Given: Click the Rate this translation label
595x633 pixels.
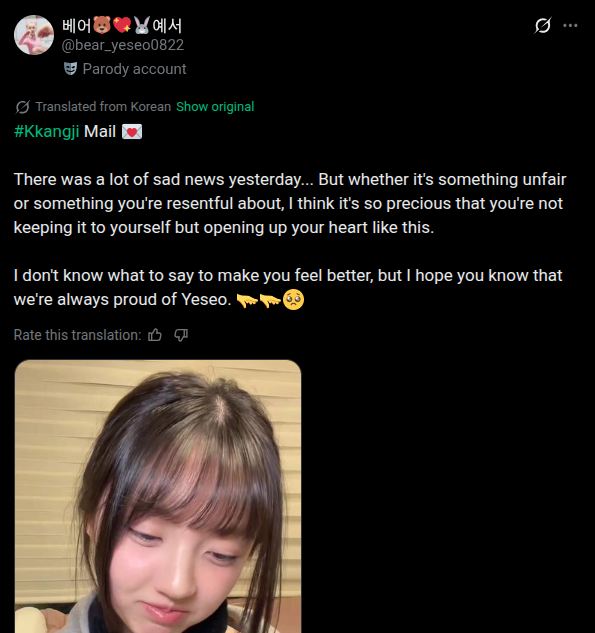Looking at the screenshot, I should point(78,335).
